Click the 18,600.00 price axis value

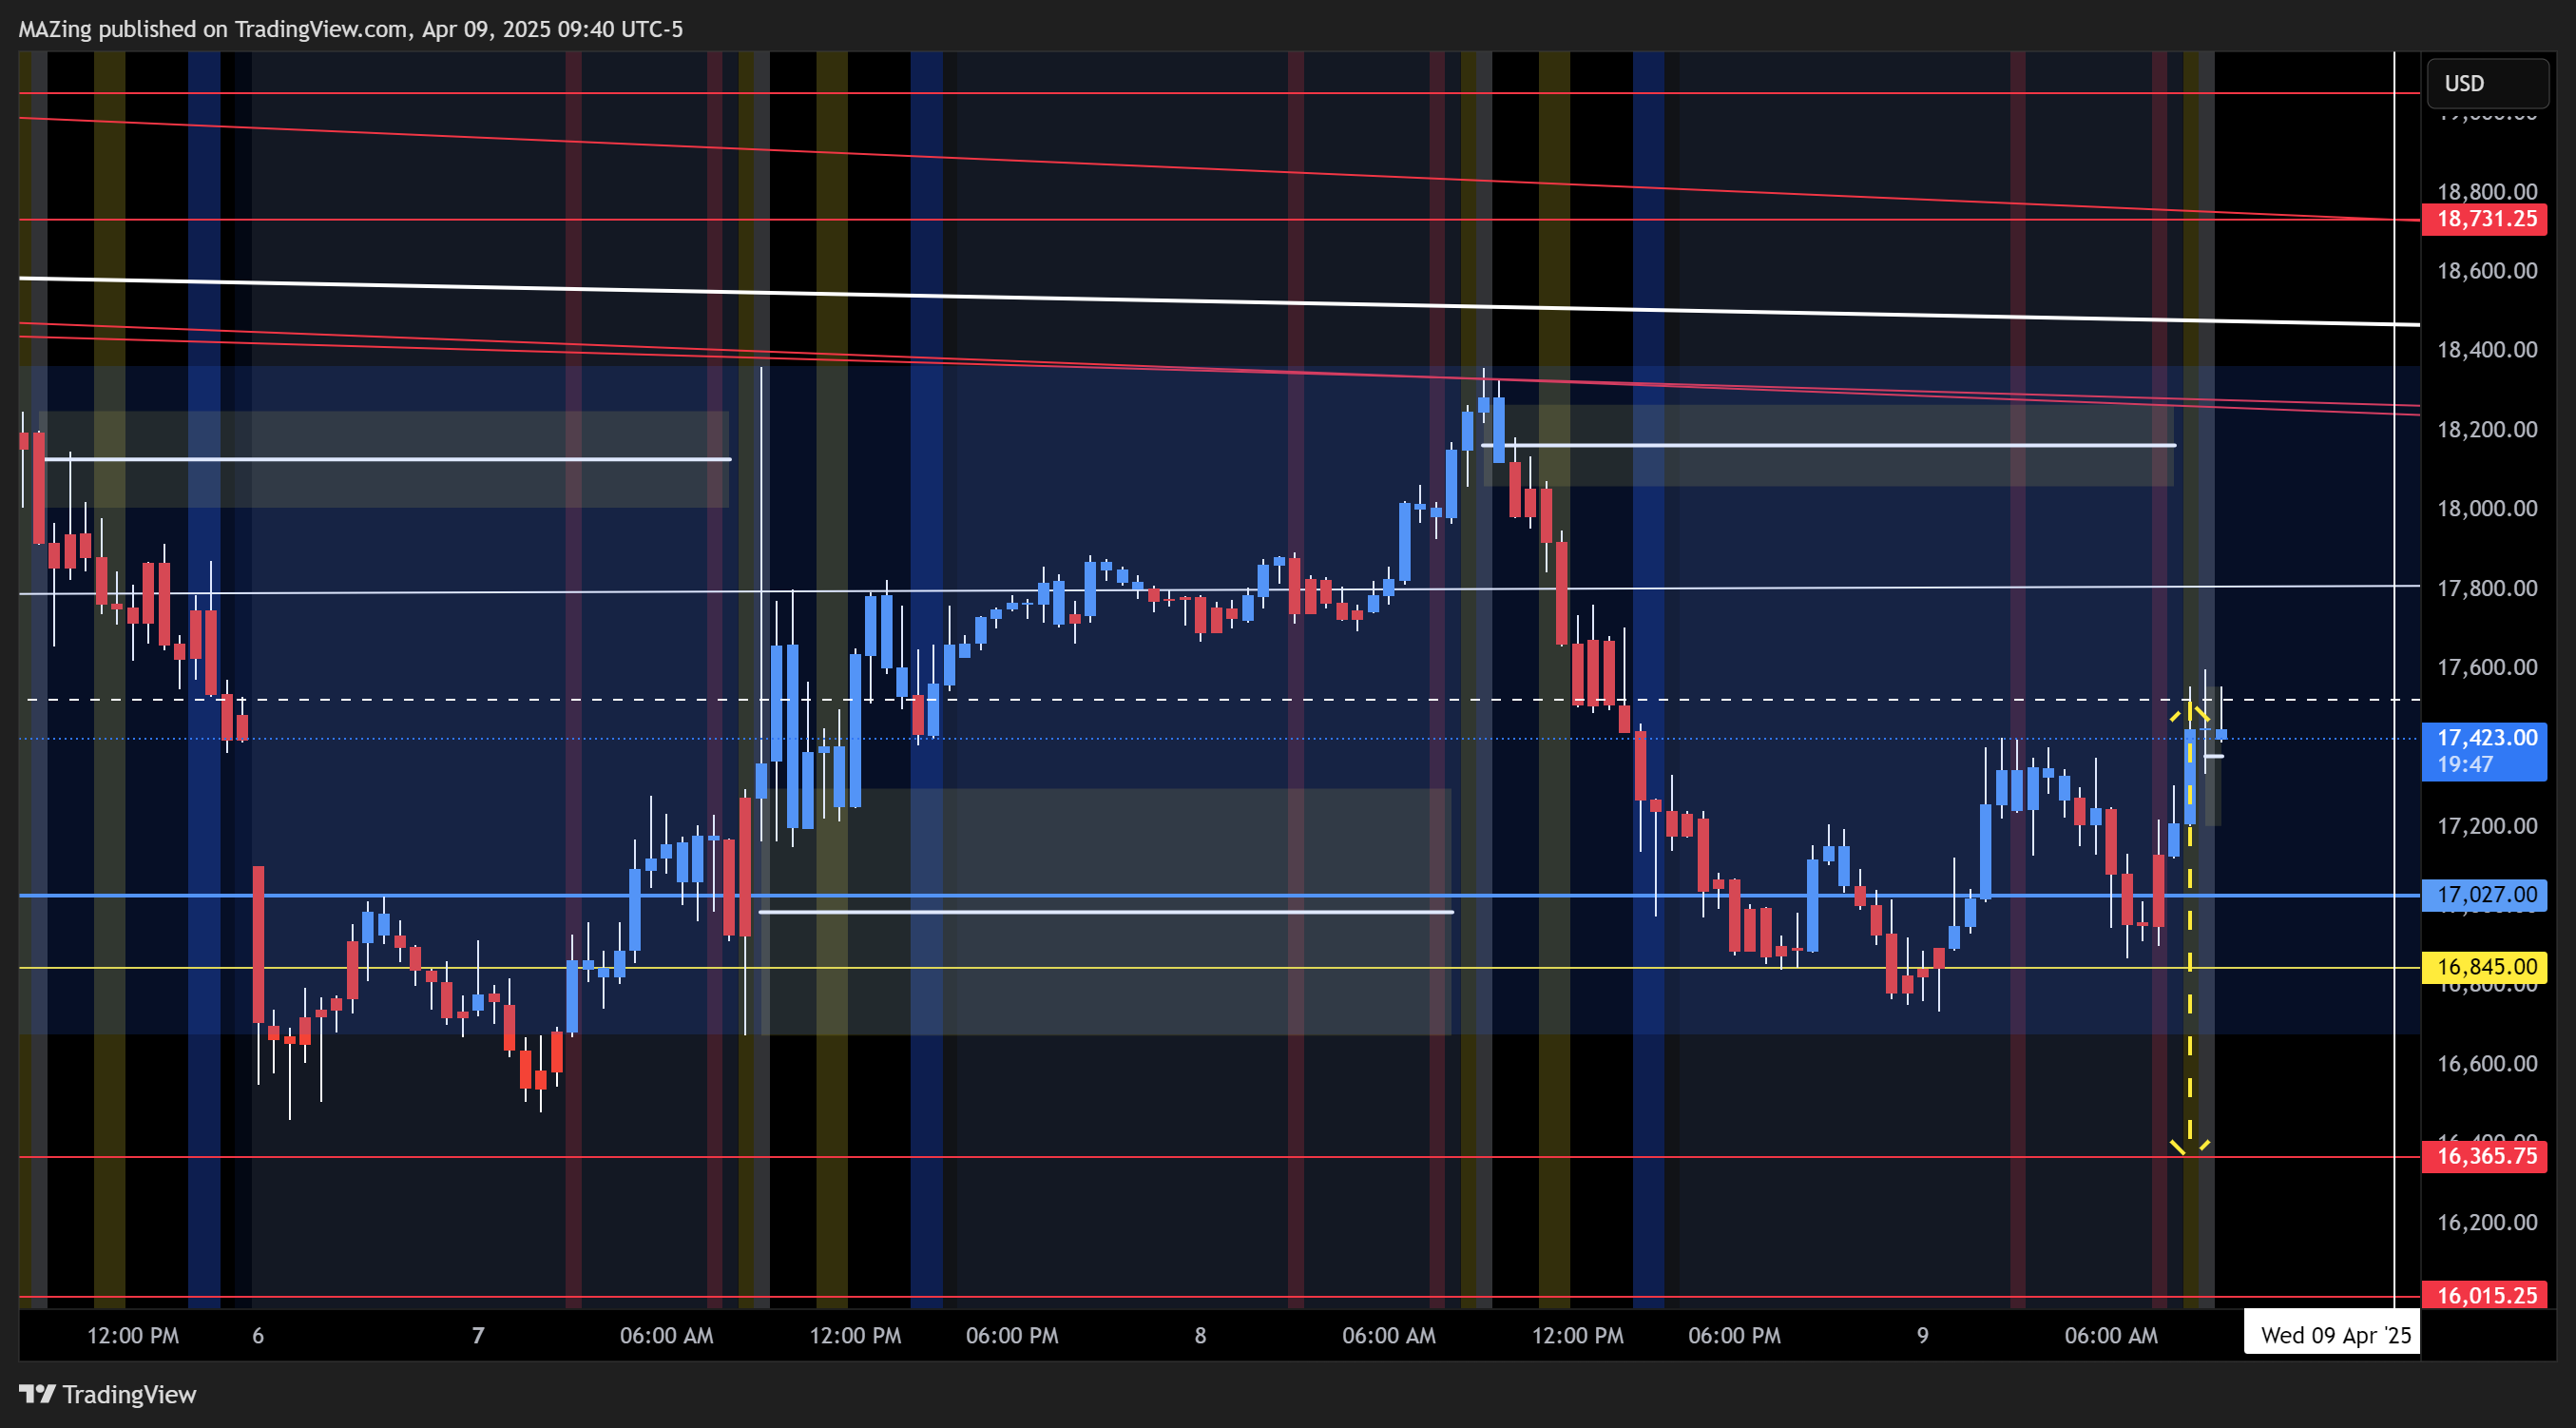click(2487, 271)
